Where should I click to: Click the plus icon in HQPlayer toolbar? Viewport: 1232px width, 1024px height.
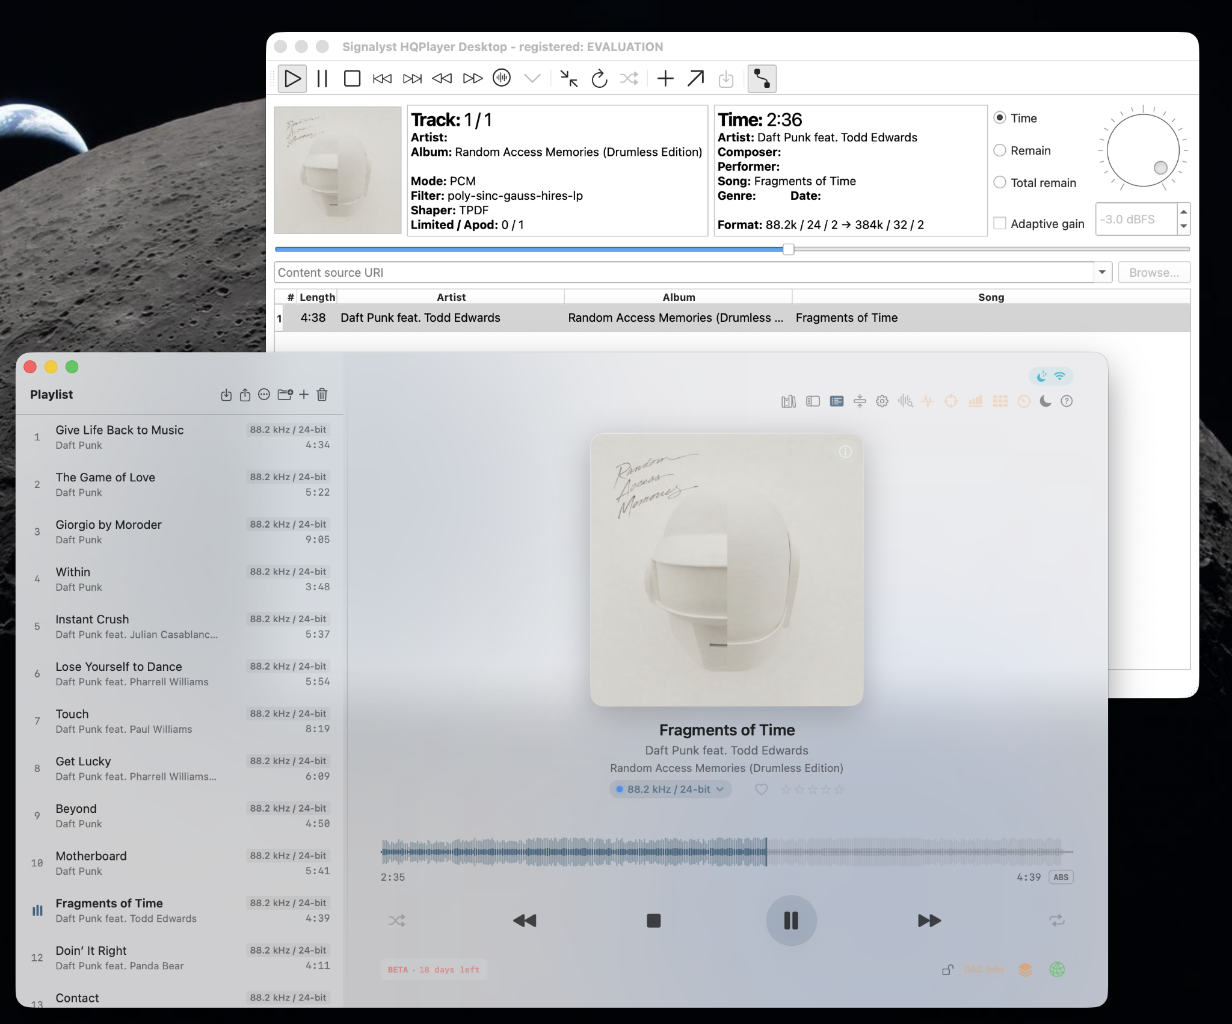[x=665, y=78]
